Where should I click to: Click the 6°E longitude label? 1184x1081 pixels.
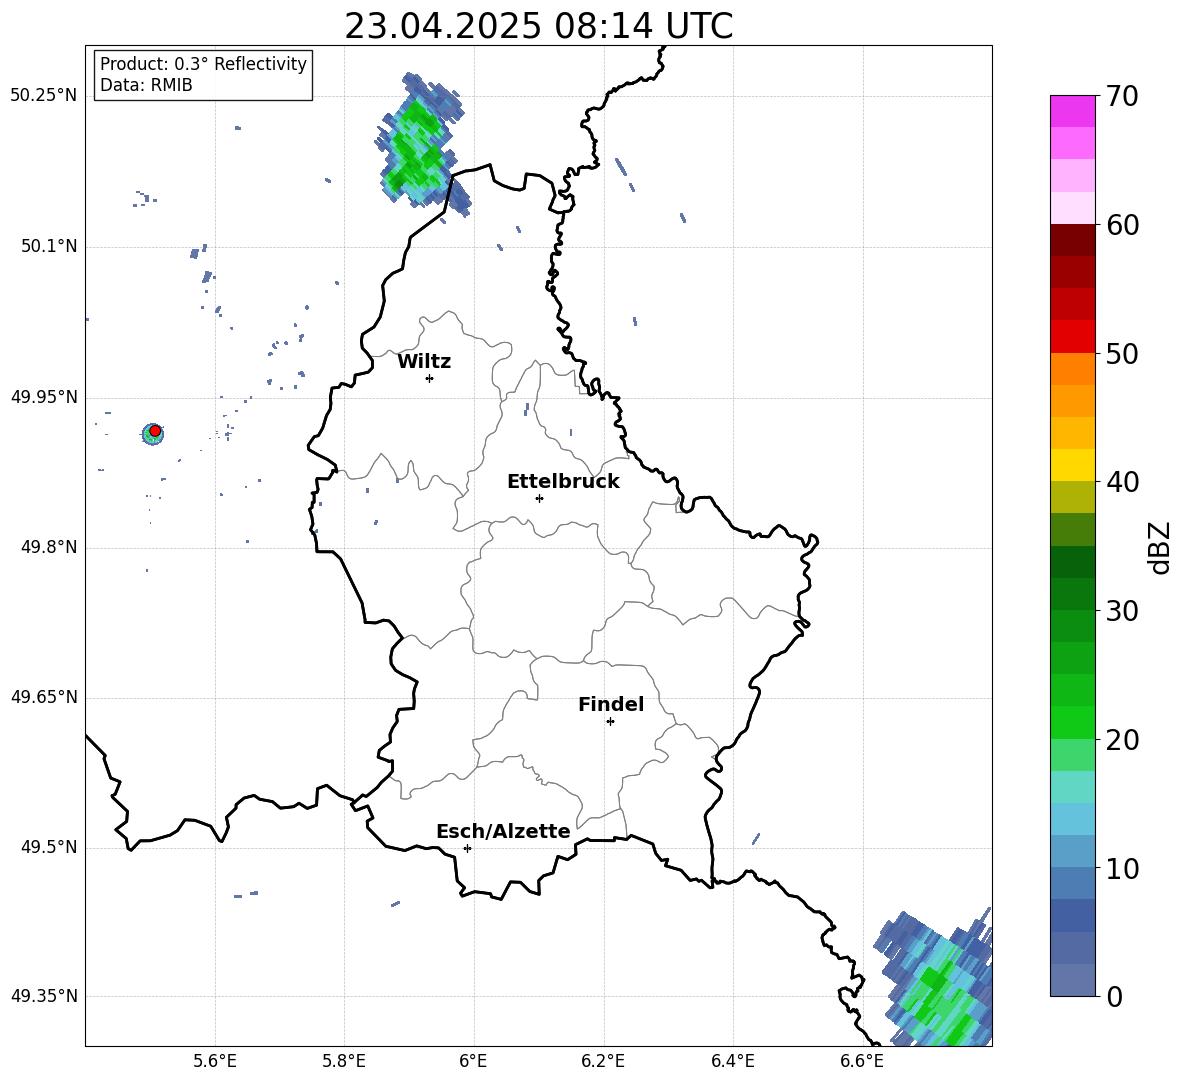click(x=473, y=1061)
